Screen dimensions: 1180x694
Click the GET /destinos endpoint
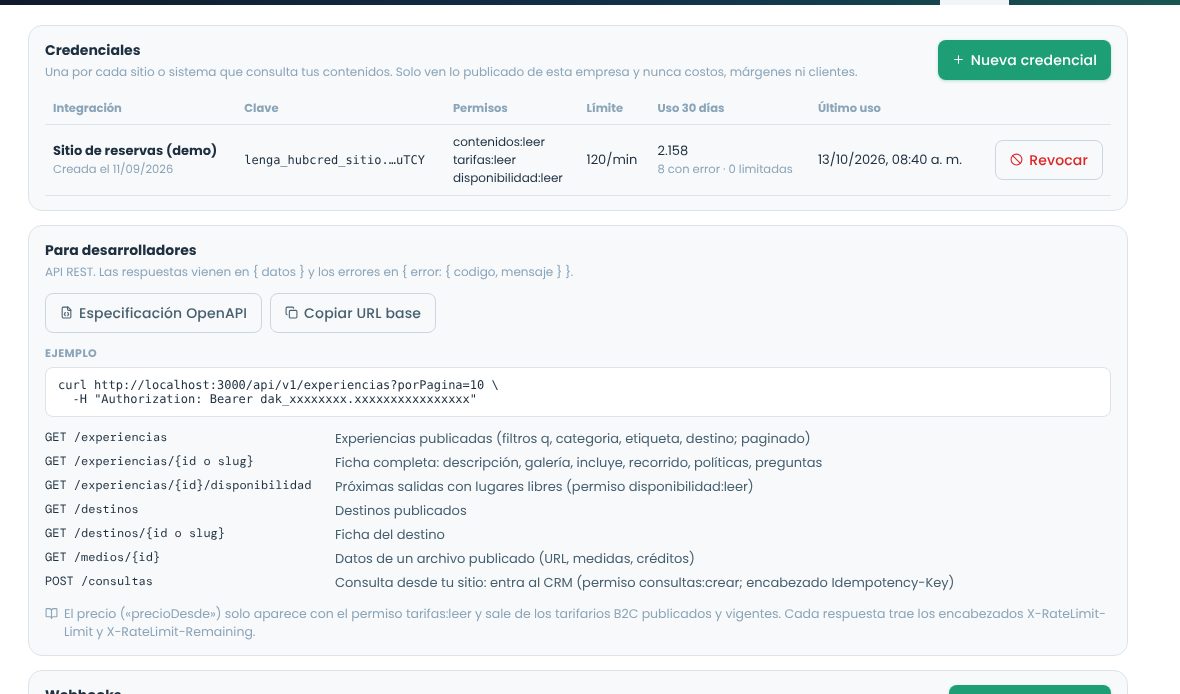click(92, 509)
